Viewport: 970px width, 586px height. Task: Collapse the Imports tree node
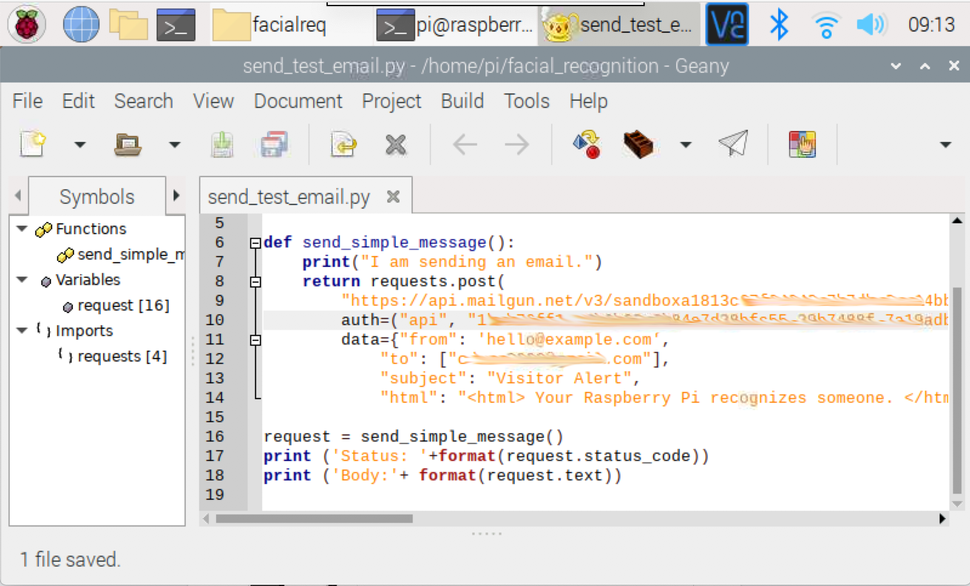(x=22, y=330)
